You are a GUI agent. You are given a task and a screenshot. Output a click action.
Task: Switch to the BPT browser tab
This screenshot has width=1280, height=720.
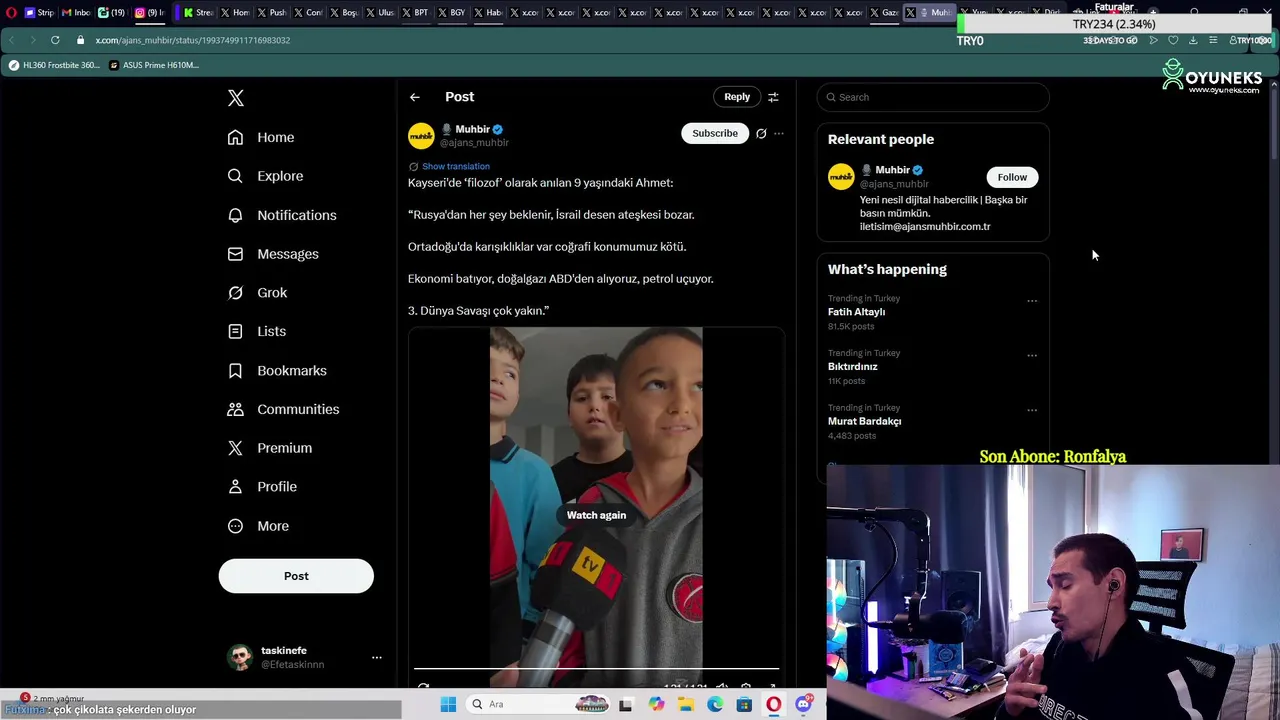coord(414,13)
